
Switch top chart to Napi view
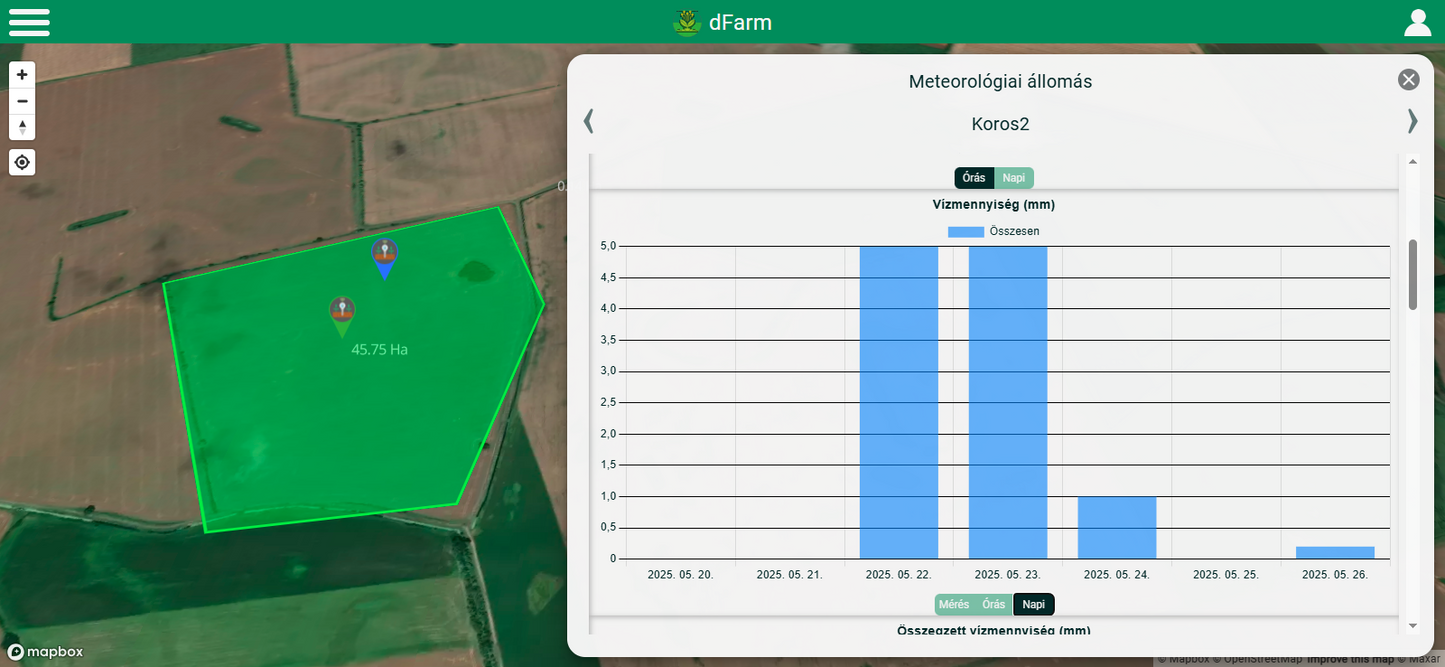1014,178
